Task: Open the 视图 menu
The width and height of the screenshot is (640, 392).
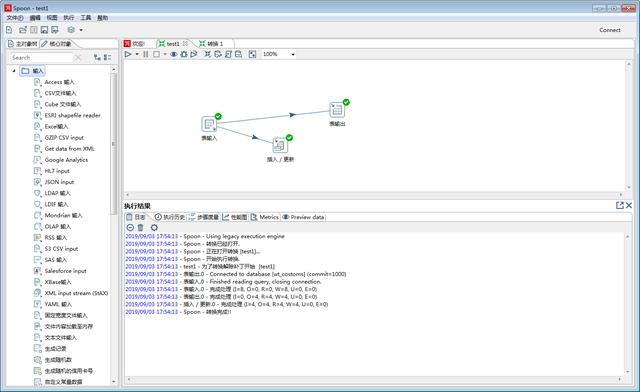Action: [x=52, y=18]
